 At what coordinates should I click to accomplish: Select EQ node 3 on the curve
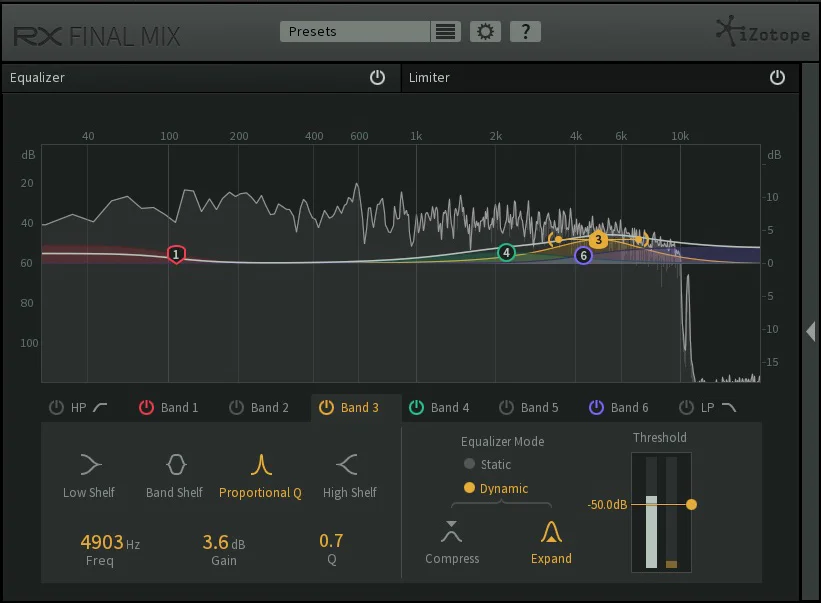tap(598, 240)
